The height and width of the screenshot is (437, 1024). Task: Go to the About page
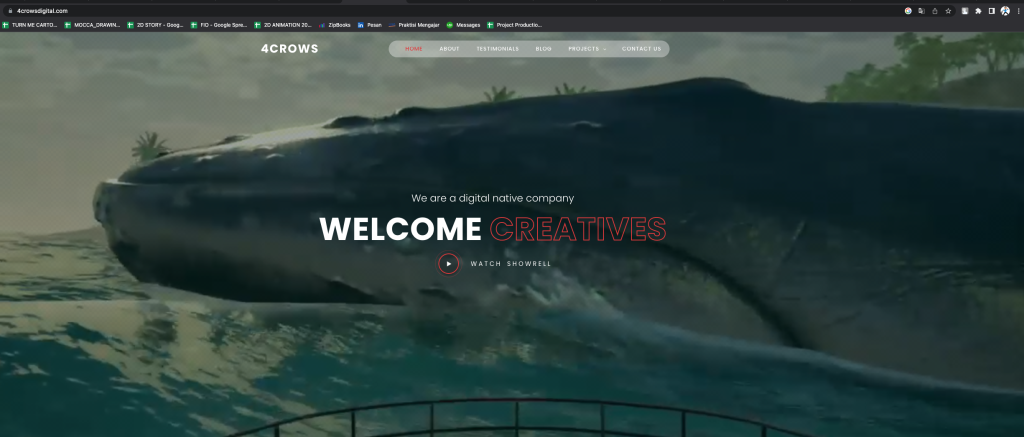pyautogui.click(x=449, y=49)
